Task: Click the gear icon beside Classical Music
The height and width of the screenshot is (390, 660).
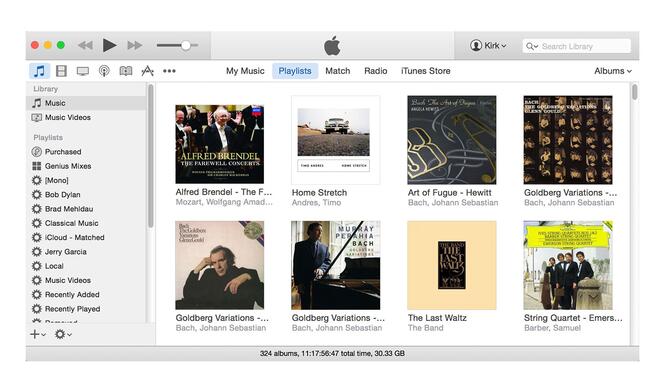Action: click(x=37, y=223)
